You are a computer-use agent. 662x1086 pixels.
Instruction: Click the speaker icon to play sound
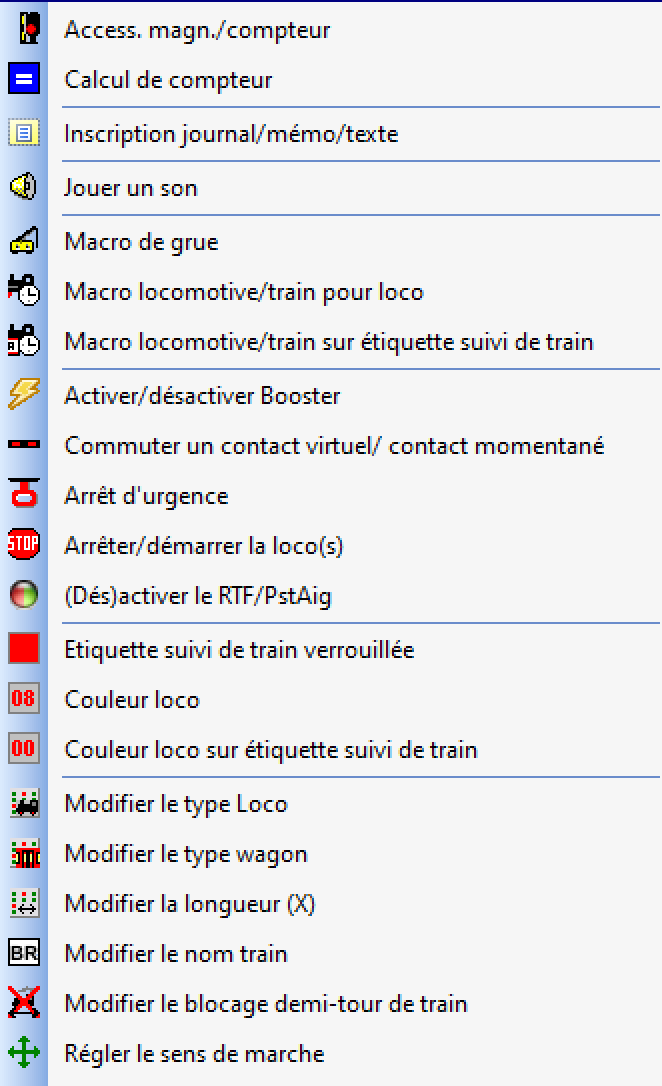(23, 187)
